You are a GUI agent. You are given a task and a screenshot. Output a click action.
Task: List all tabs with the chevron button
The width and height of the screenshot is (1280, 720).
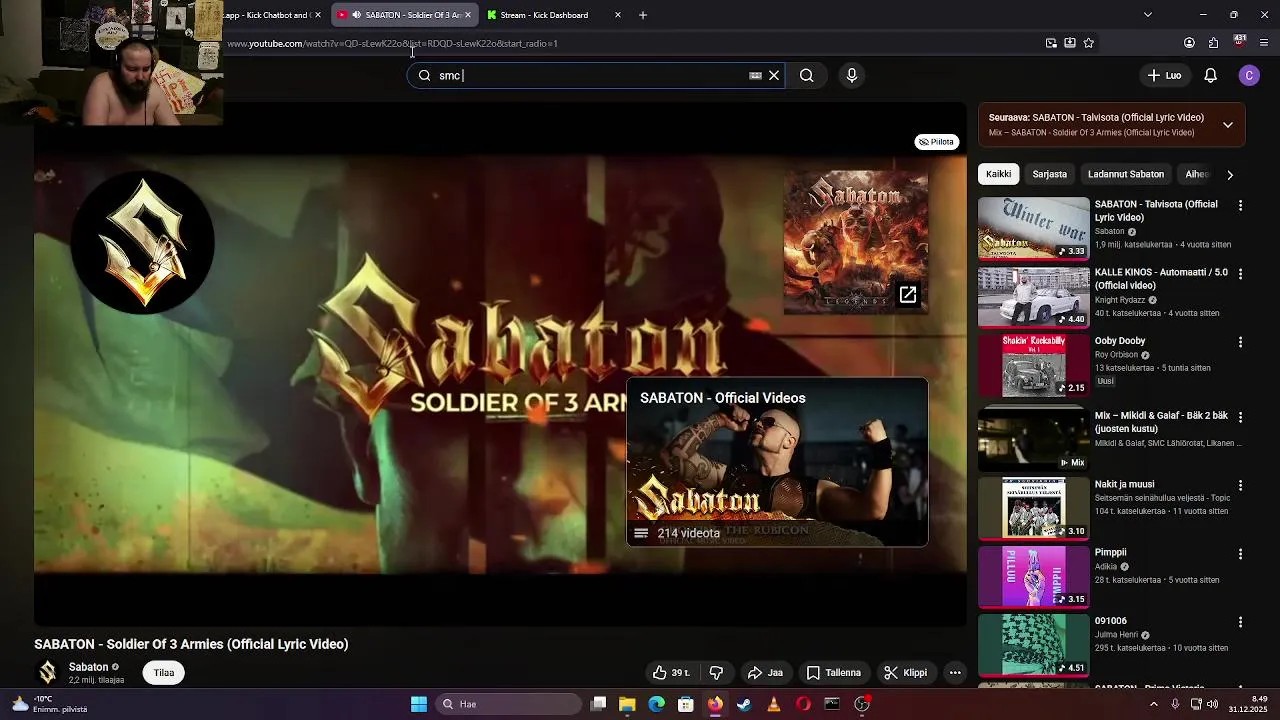coord(1147,15)
